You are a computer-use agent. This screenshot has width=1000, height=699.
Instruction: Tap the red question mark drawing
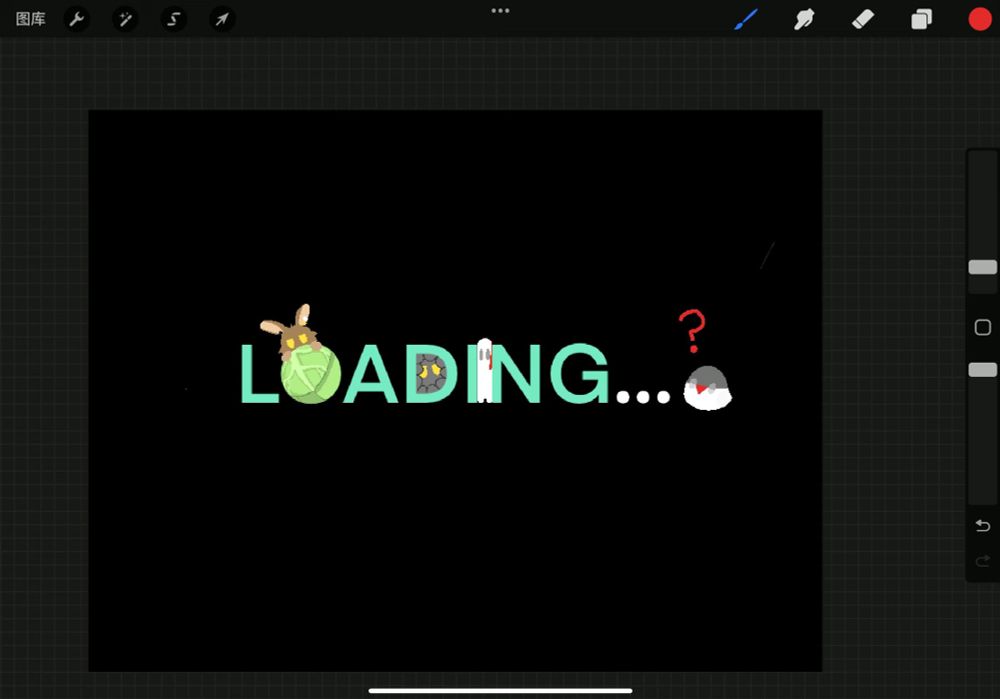691,331
